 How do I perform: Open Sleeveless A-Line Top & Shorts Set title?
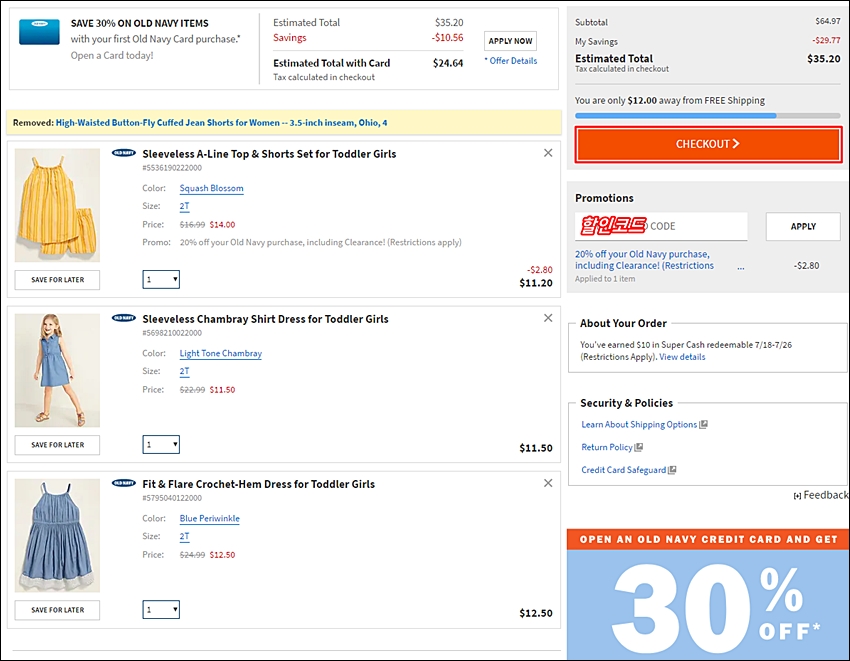click(x=269, y=154)
